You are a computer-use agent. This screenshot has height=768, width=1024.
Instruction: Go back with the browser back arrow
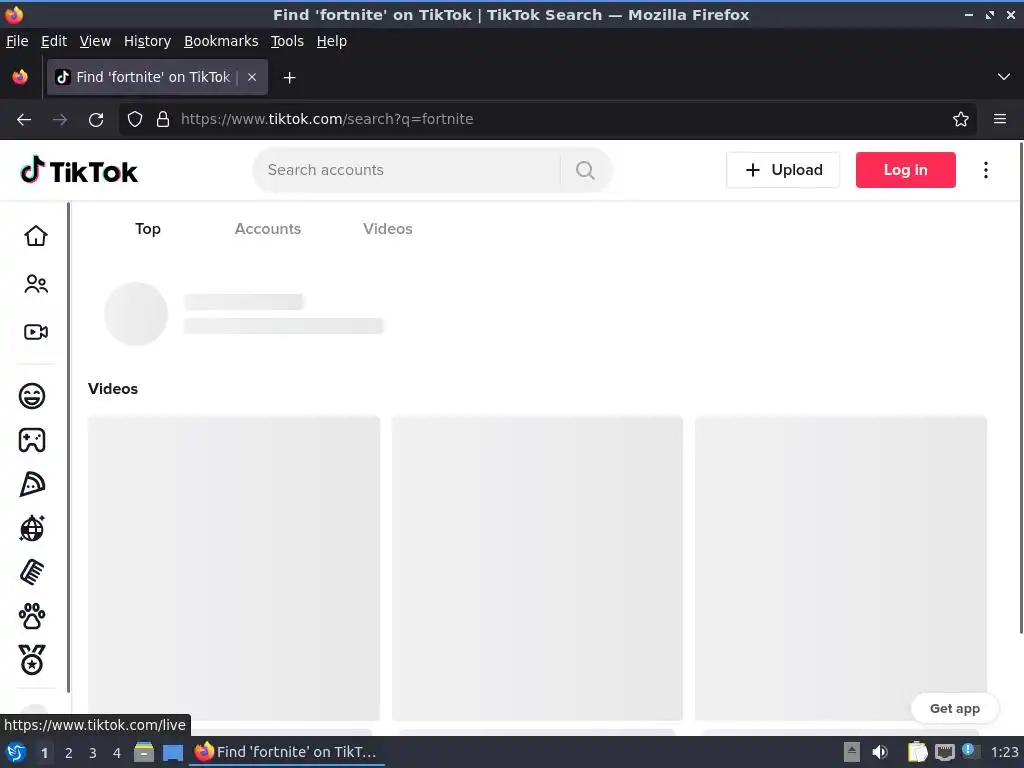click(x=24, y=120)
